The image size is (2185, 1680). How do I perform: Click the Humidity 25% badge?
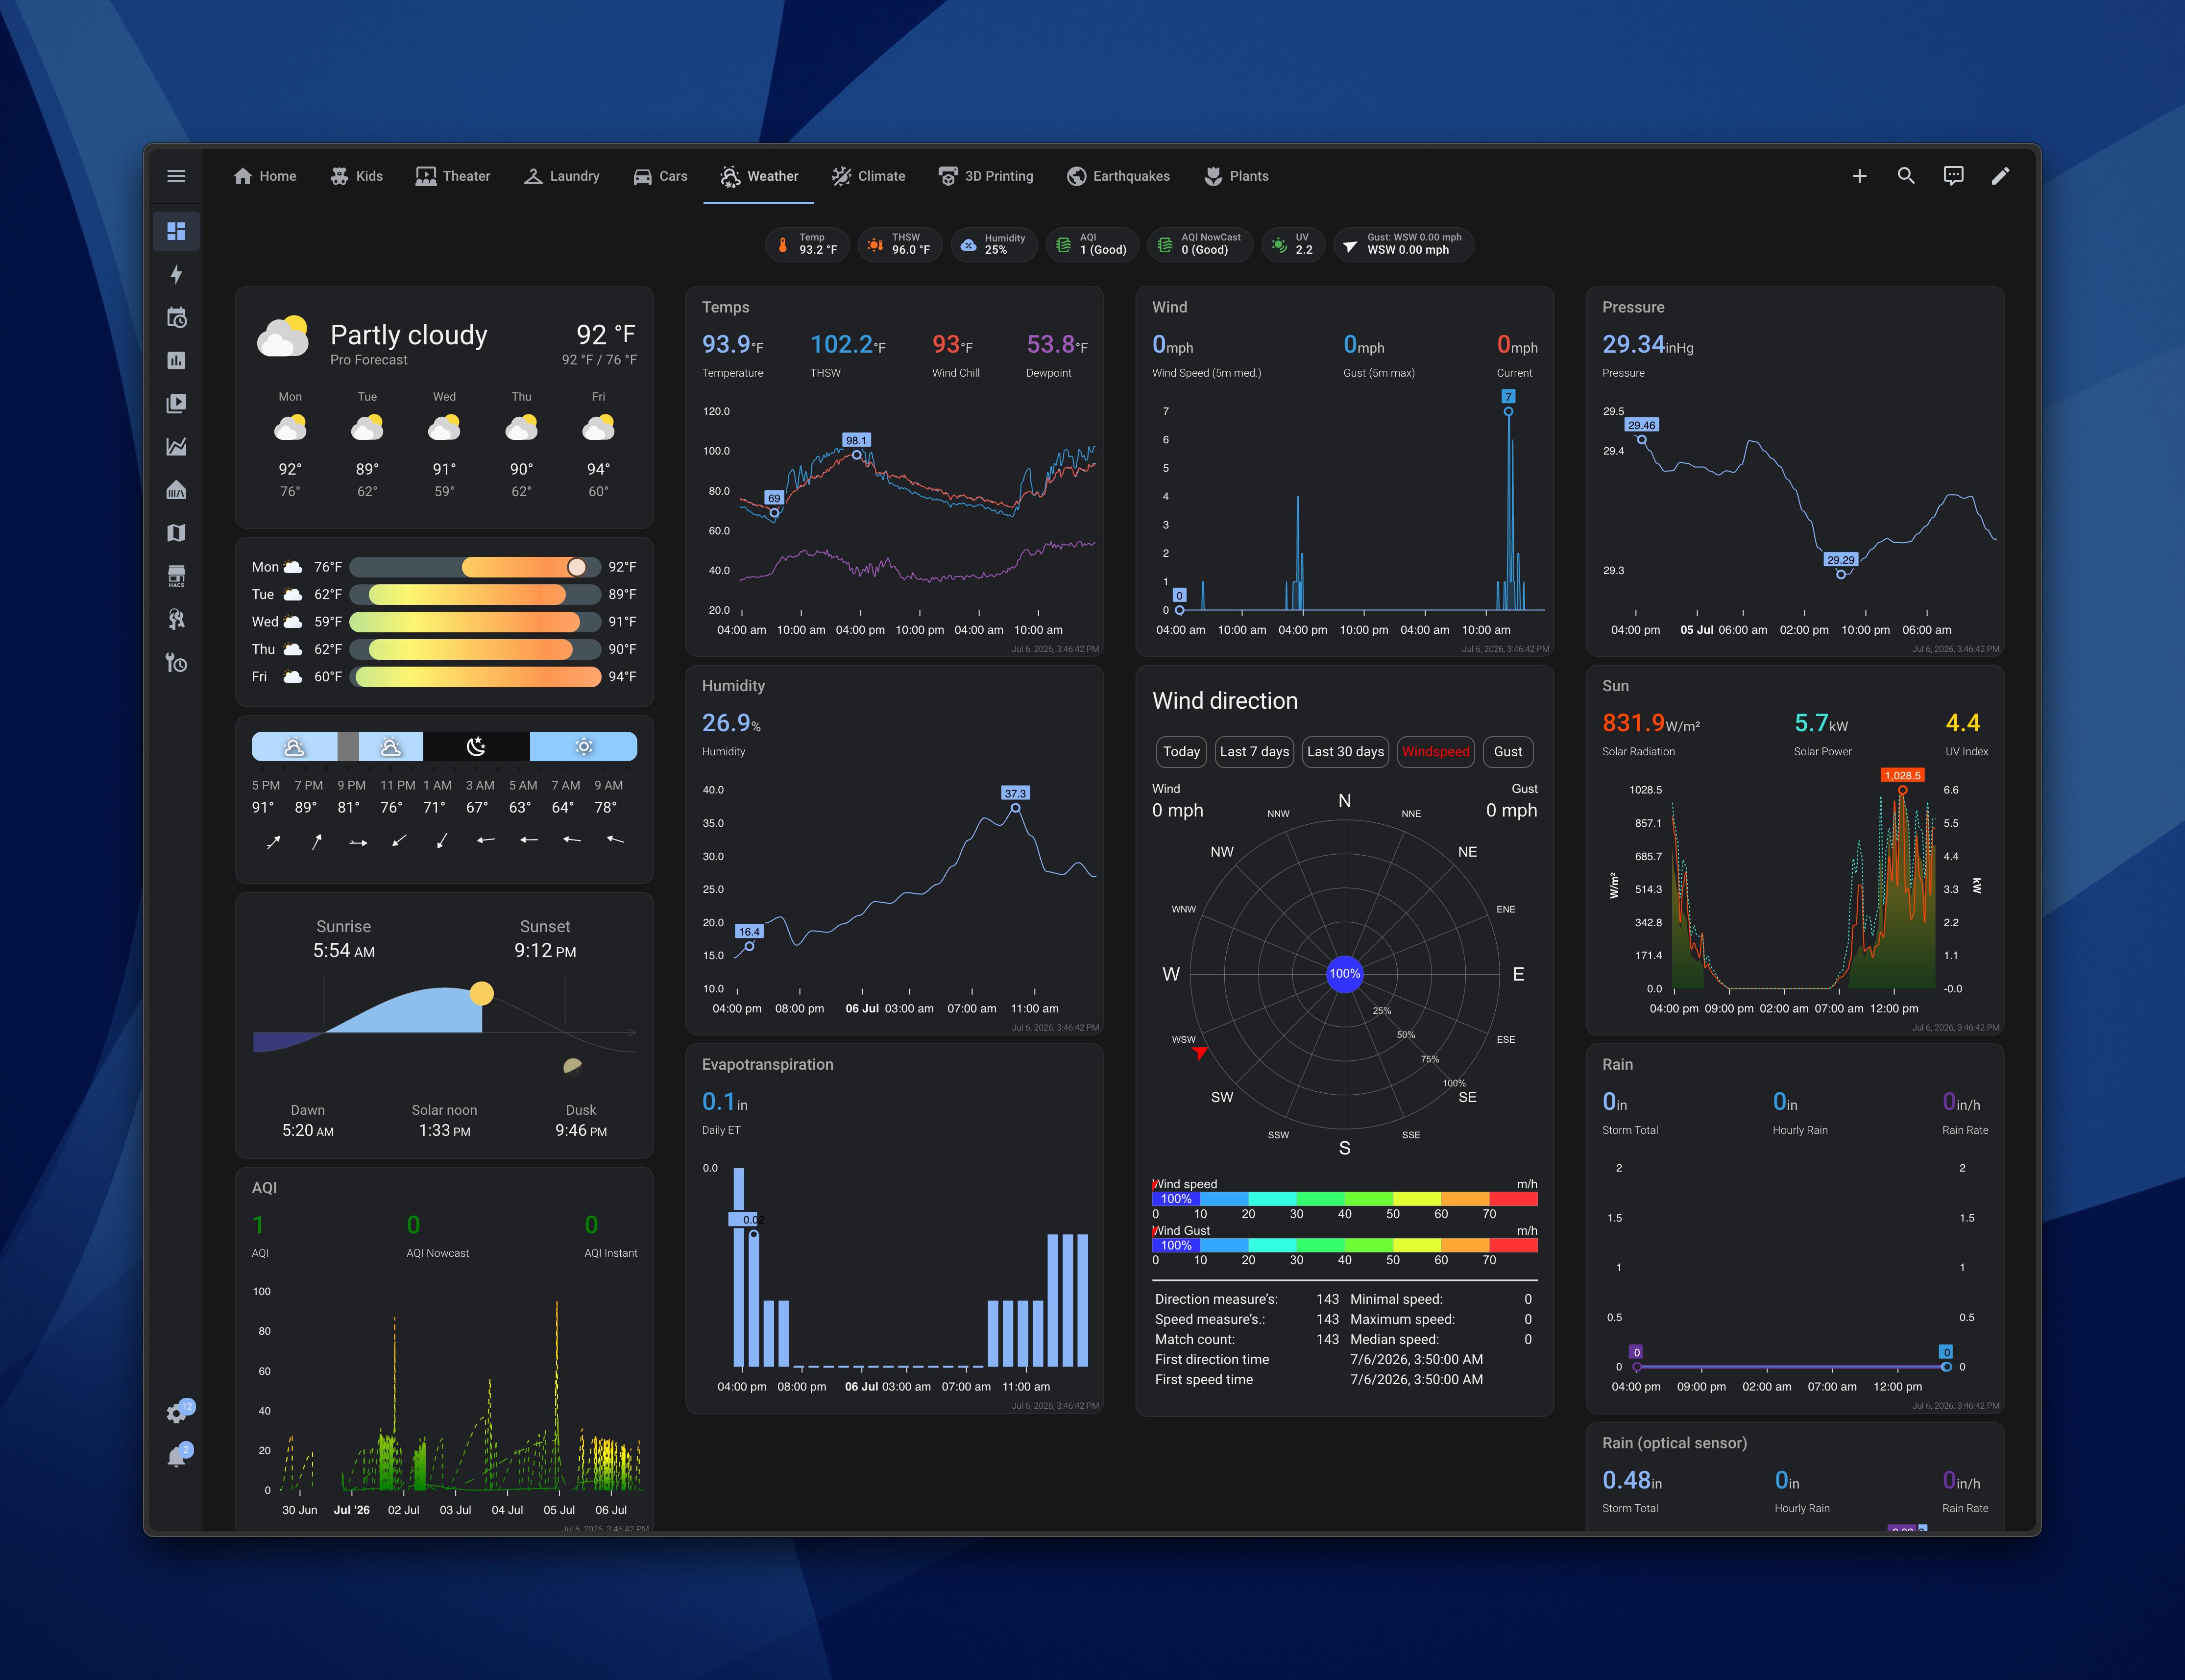994,244
